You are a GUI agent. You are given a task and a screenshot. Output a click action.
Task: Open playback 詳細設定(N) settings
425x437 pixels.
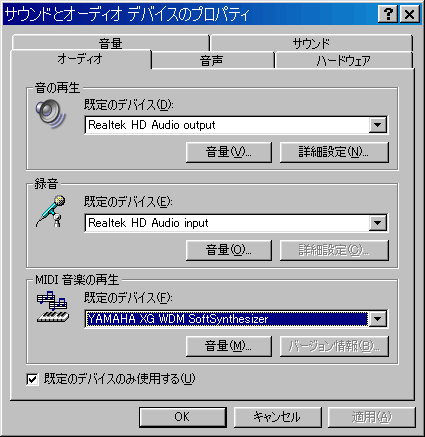coord(334,152)
